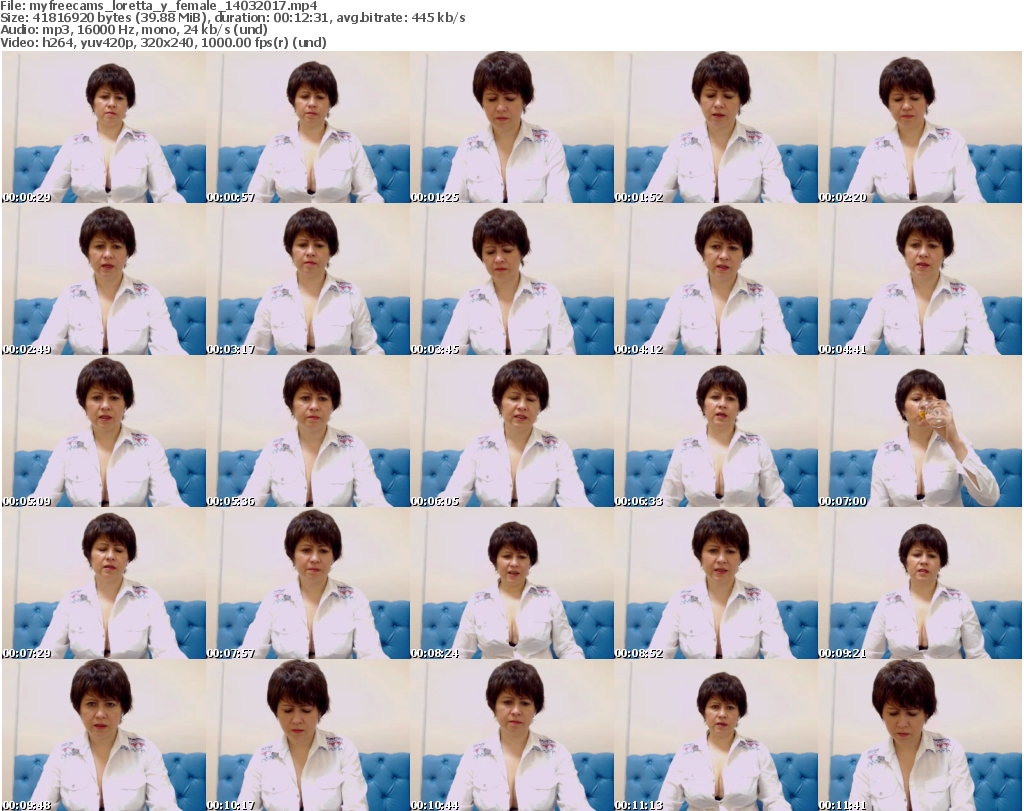Viewport: 1024px width, 811px height.
Task: Select the thumbnail timestamped 00:02:49
Action: point(104,279)
